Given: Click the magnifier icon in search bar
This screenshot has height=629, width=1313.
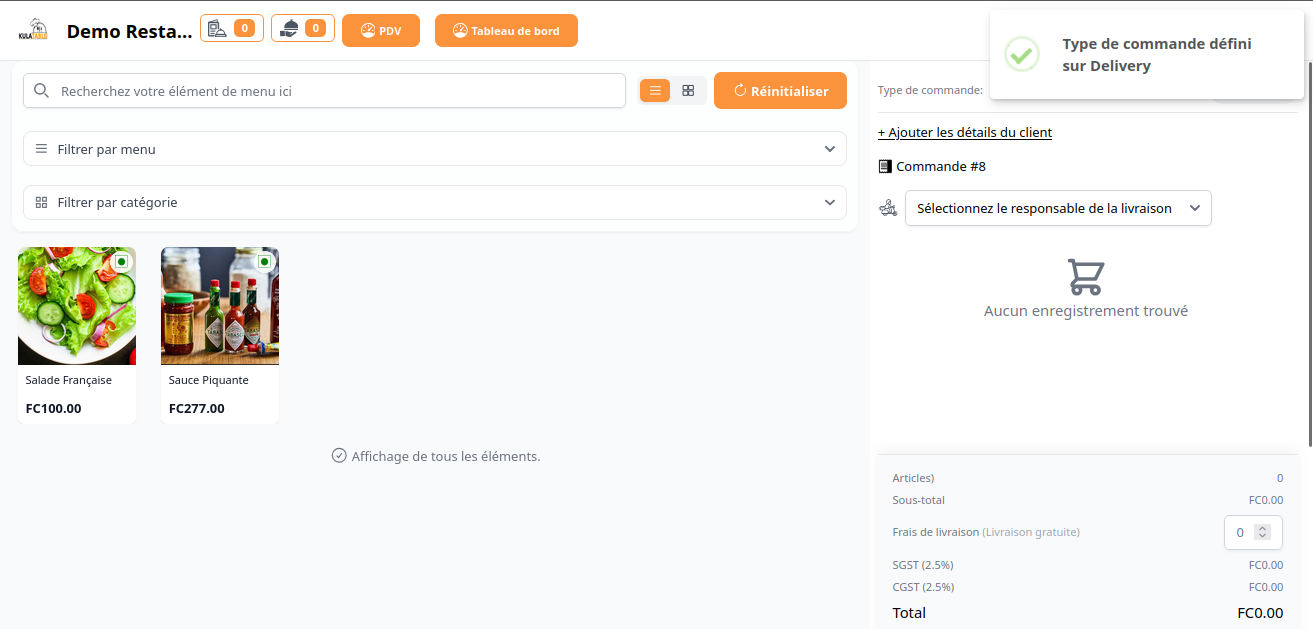Looking at the screenshot, I should (42, 91).
